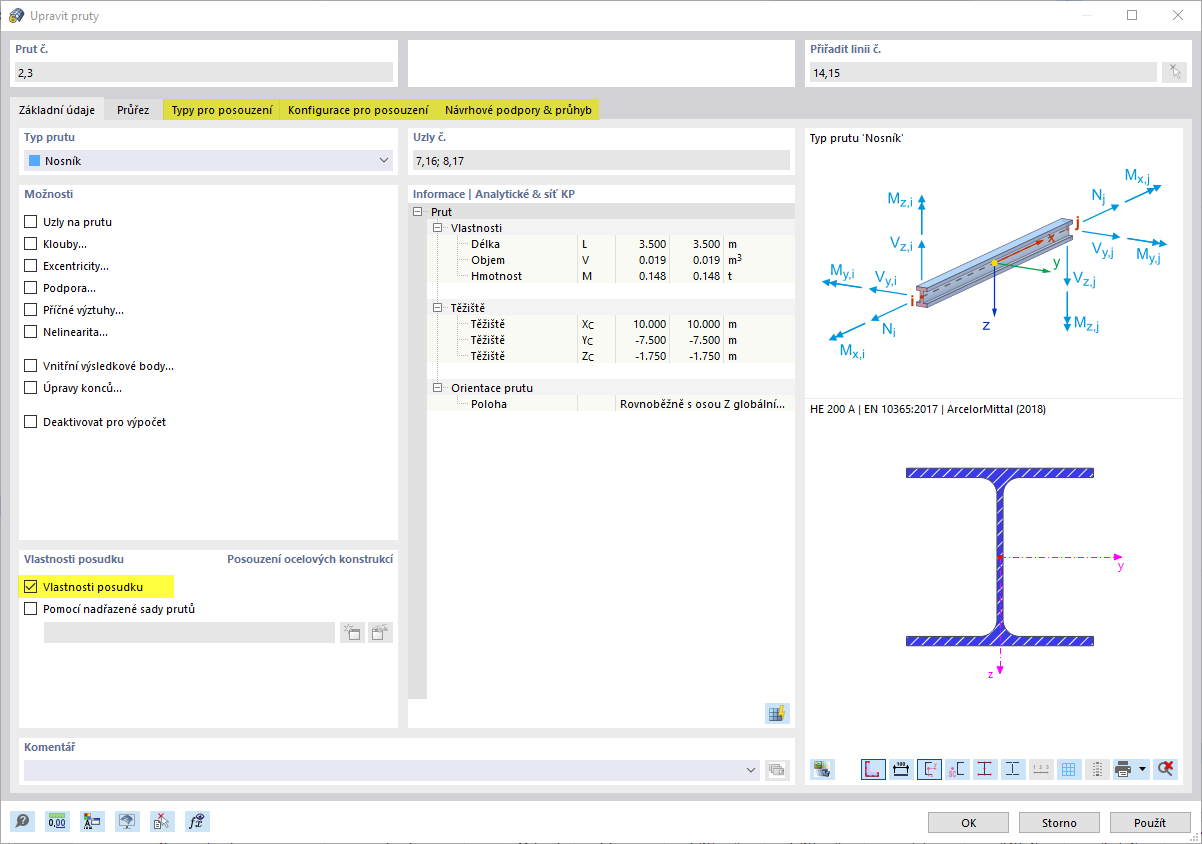Check the Podpora... checkbox
The width and height of the screenshot is (1202, 844).
pyautogui.click(x=30, y=288)
